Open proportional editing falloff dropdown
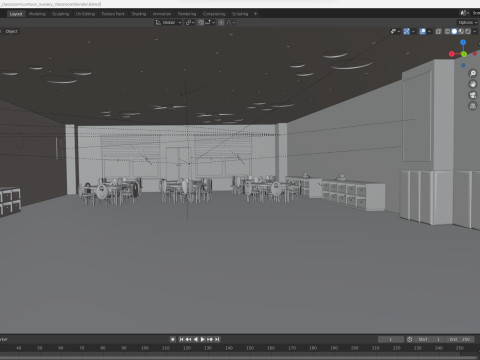This screenshot has height=360, width=480. (231, 22)
